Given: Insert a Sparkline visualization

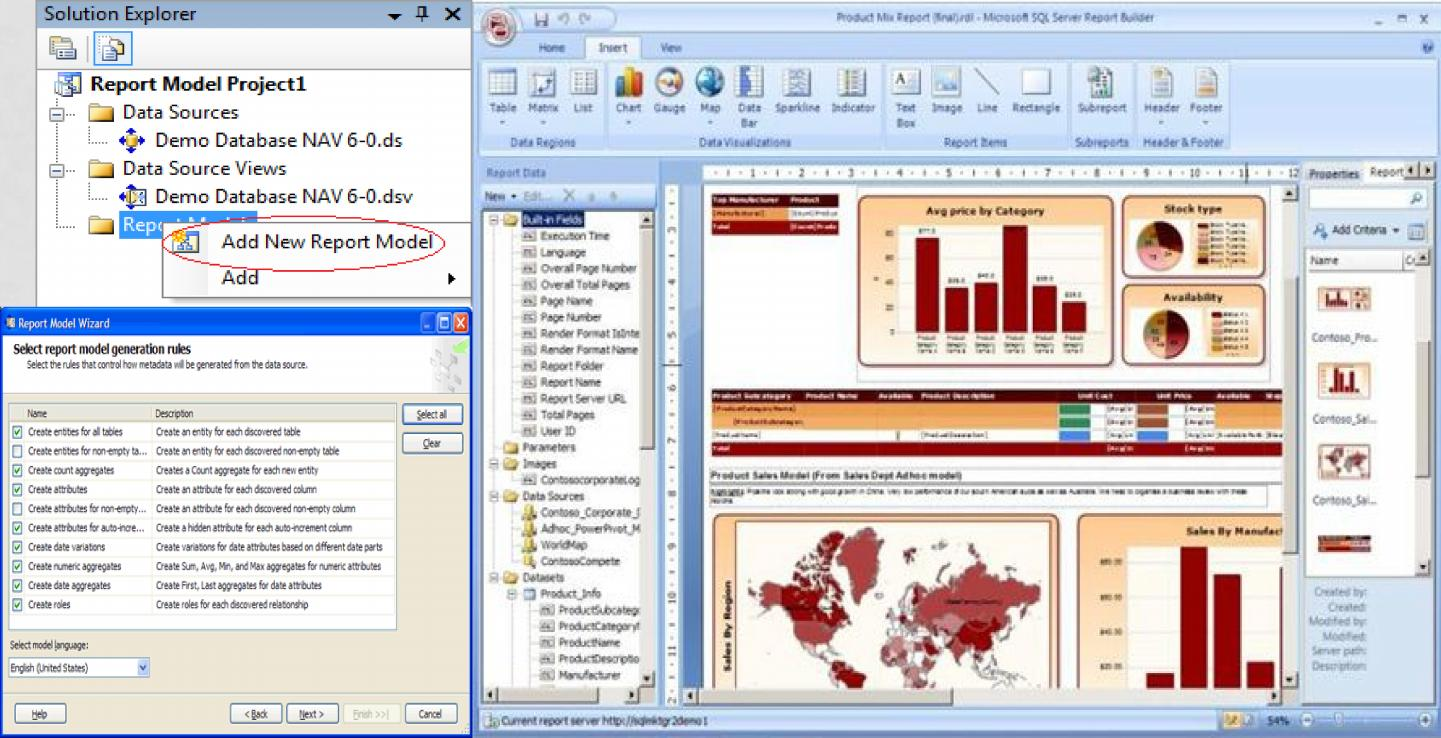Looking at the screenshot, I should (x=796, y=92).
